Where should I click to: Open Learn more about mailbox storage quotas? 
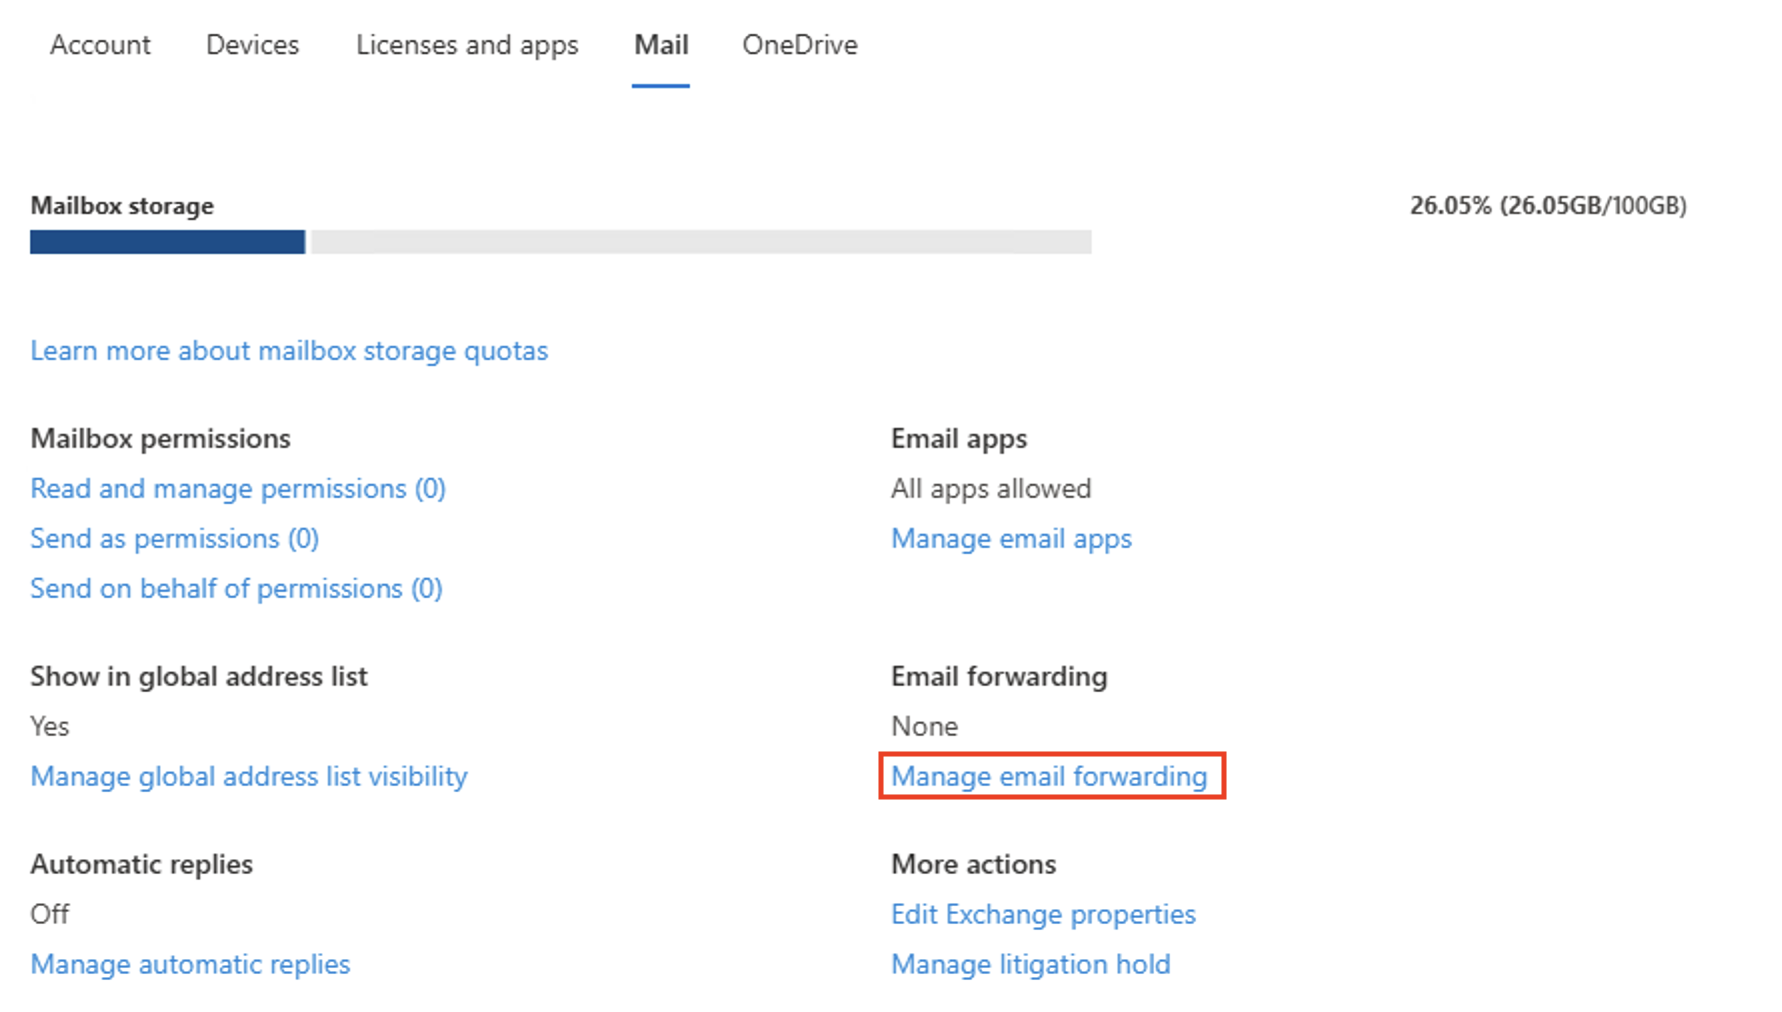[x=289, y=351]
